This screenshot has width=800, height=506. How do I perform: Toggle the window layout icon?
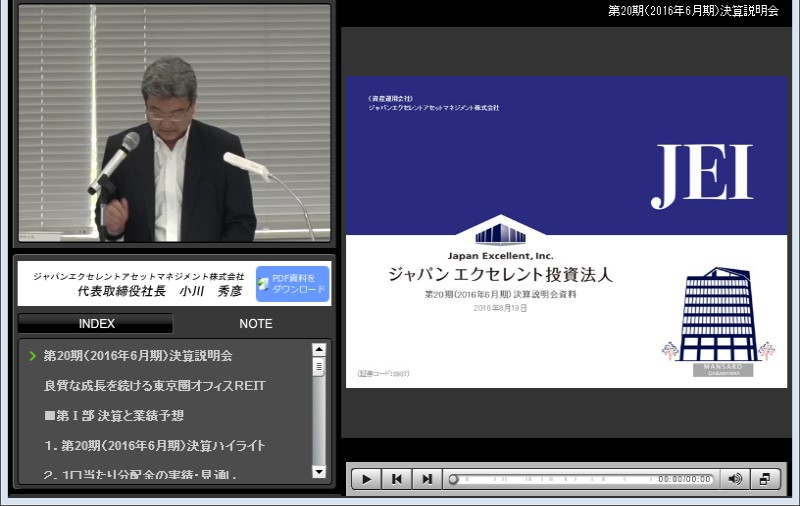point(765,479)
